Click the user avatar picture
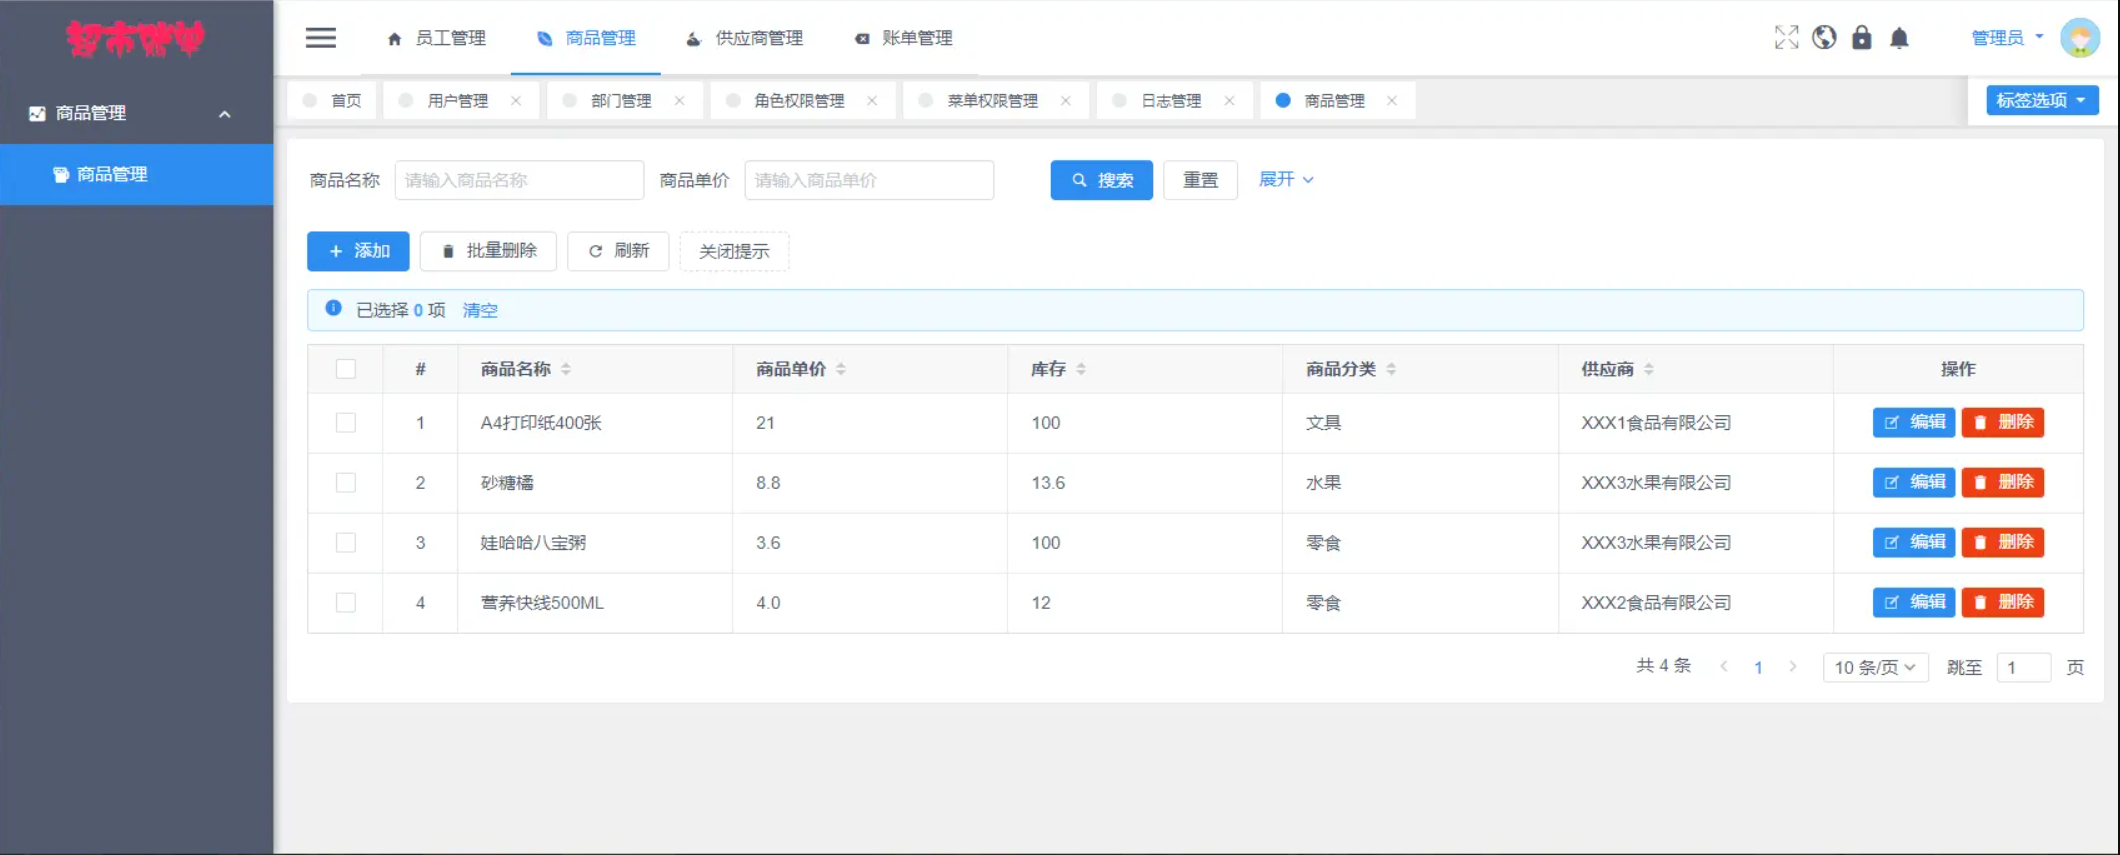 (x=2080, y=38)
